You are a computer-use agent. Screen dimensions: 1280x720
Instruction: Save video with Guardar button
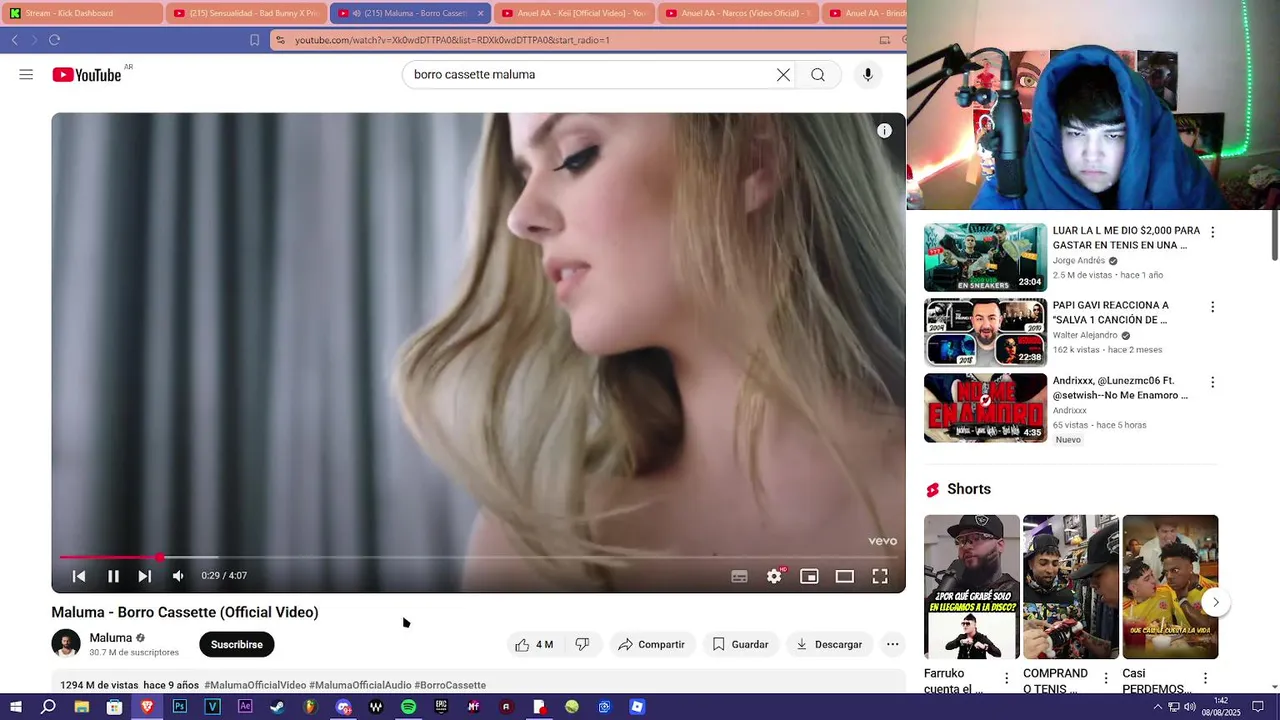tap(740, 645)
